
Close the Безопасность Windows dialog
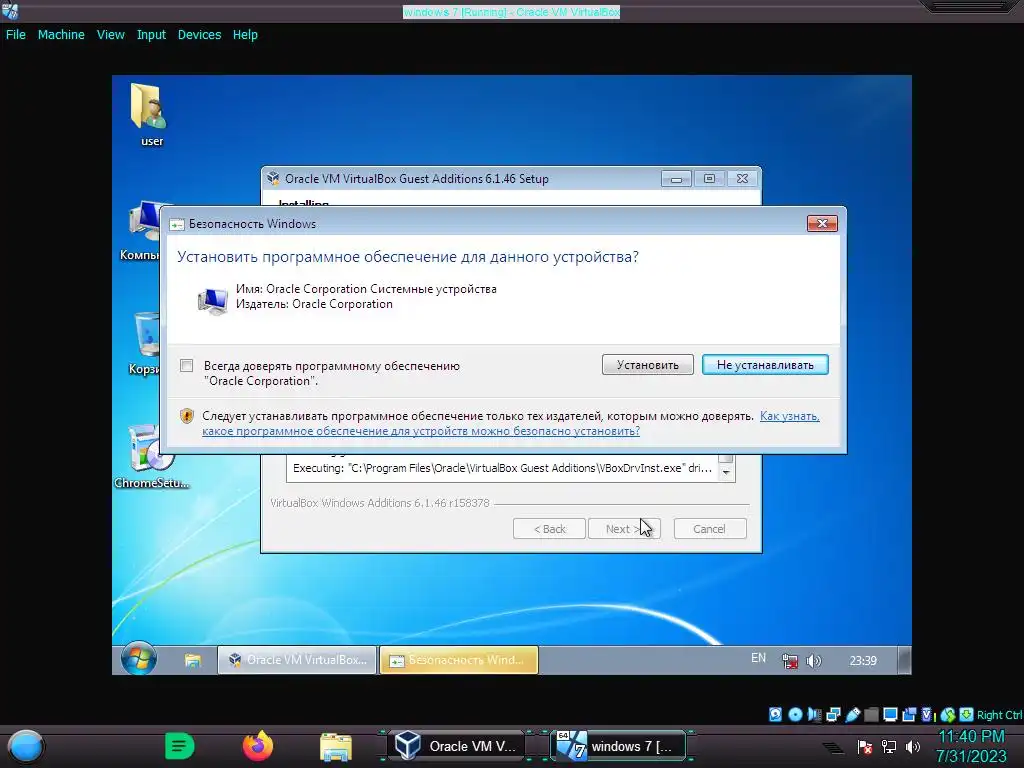pyautogui.click(x=822, y=223)
